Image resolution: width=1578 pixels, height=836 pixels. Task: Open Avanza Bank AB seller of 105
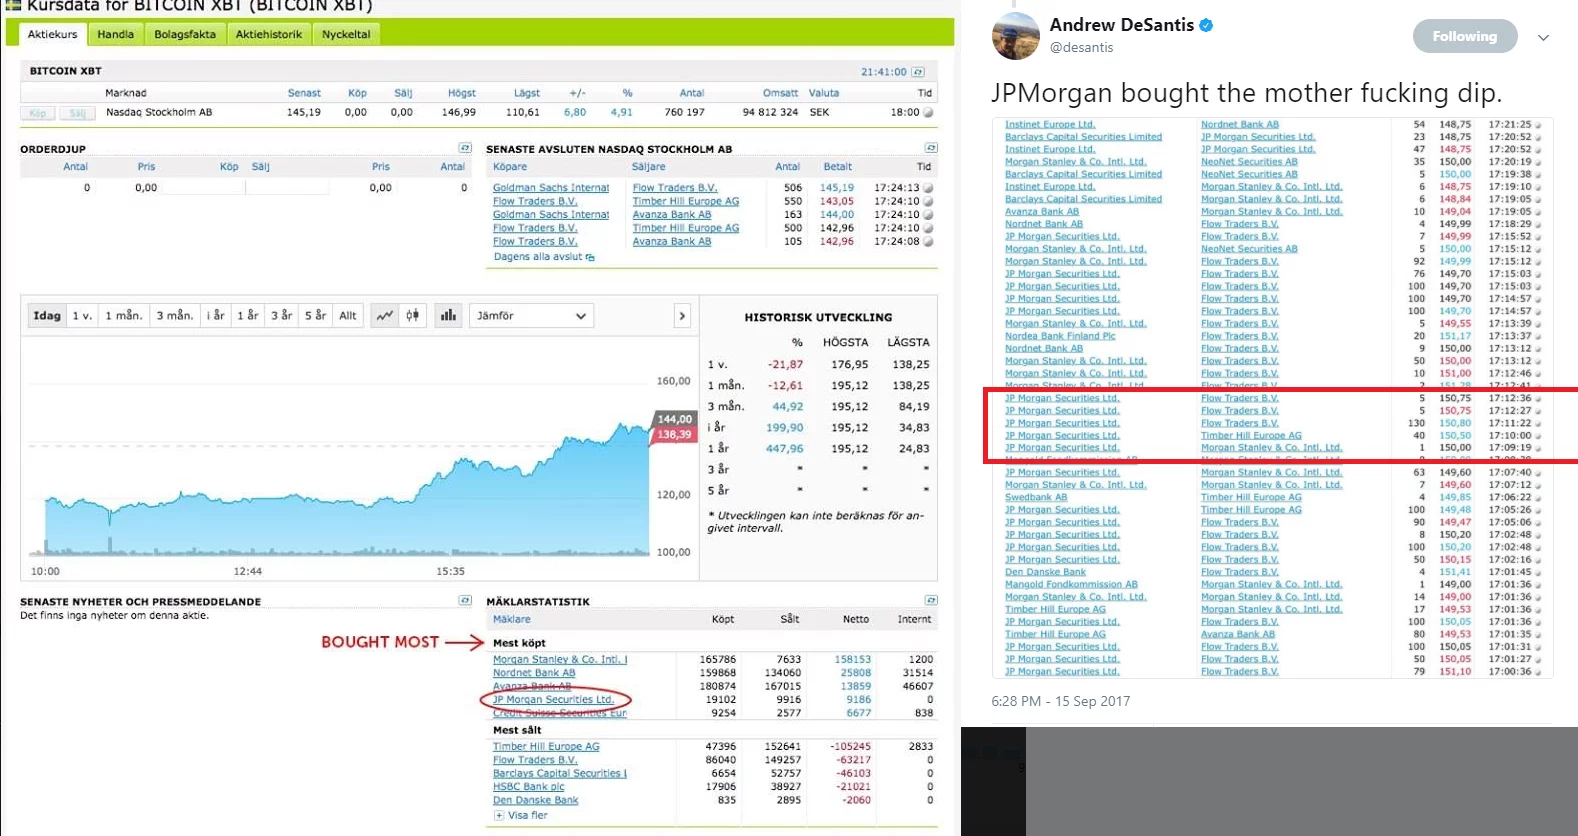[x=672, y=242]
